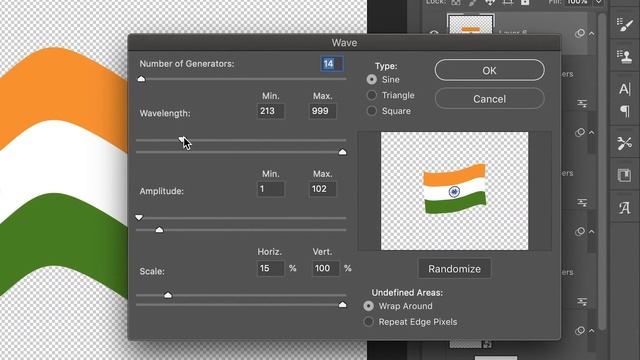Viewport: 640px width, 360px height.
Task: Click the Amplitude minimum slider handle
Action: click(x=139, y=218)
